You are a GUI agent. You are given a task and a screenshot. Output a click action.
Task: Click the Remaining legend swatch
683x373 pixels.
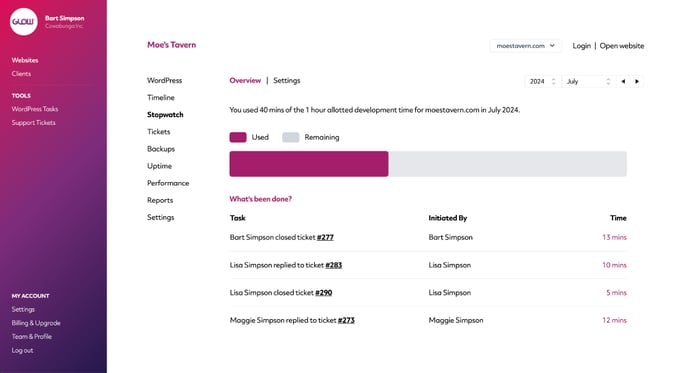point(291,137)
